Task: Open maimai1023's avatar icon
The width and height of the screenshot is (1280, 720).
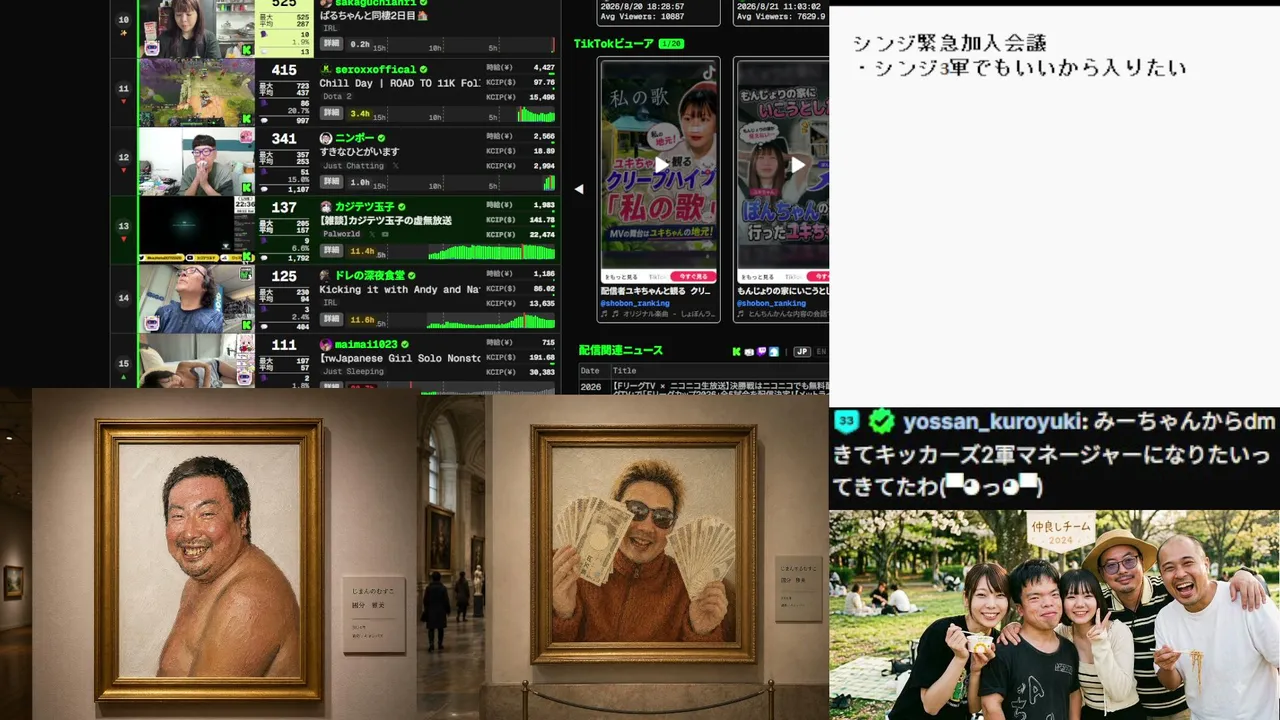Action: [325, 344]
